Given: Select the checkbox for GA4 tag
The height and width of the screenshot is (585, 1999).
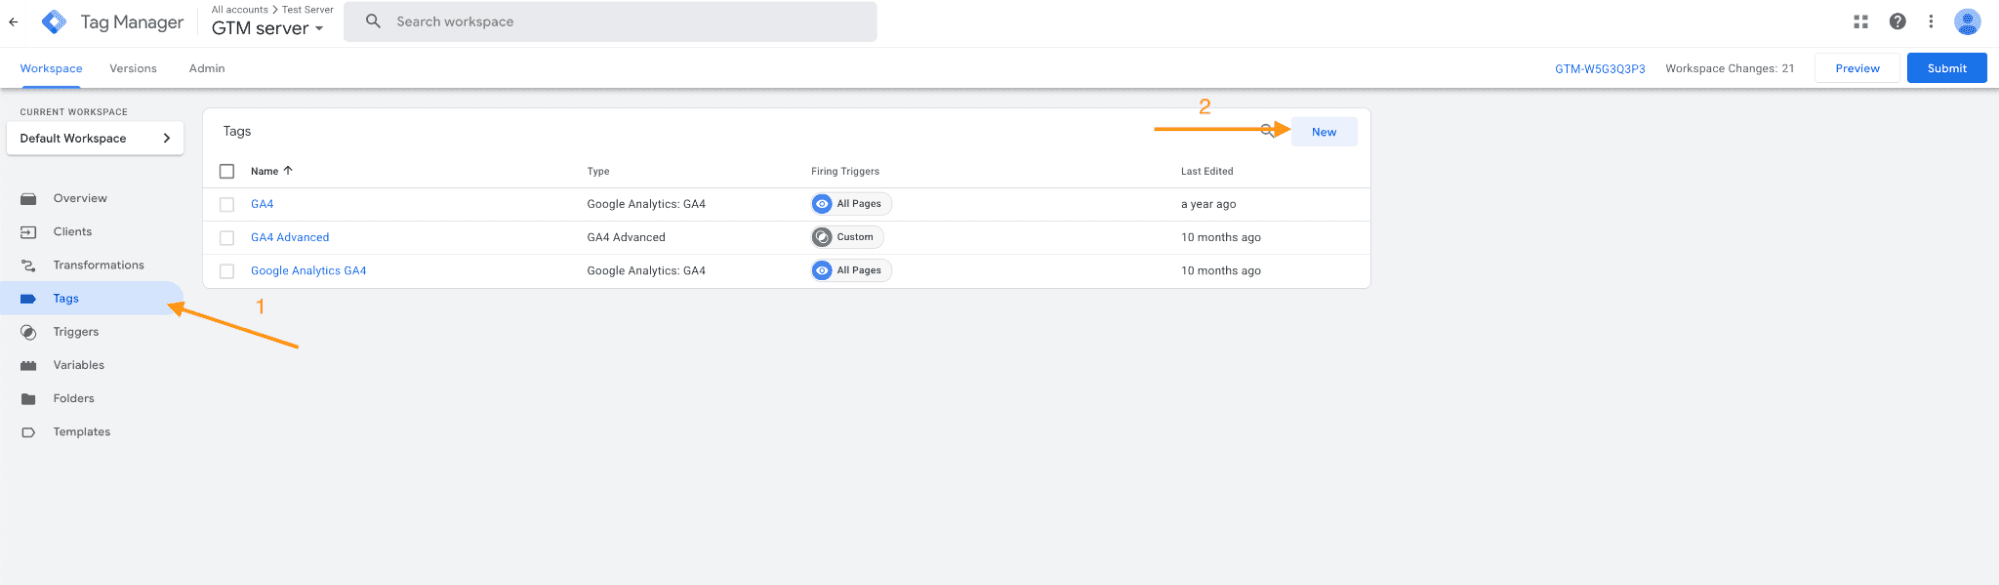Looking at the screenshot, I should coord(227,204).
